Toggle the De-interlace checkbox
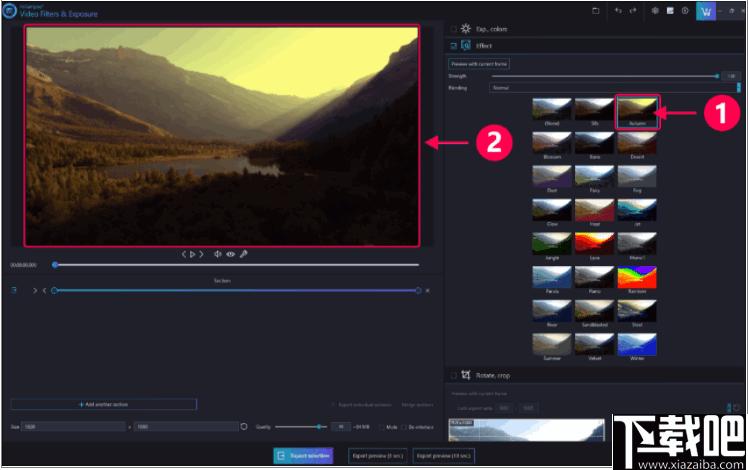Screen dimensions: 748x470 click(405, 427)
